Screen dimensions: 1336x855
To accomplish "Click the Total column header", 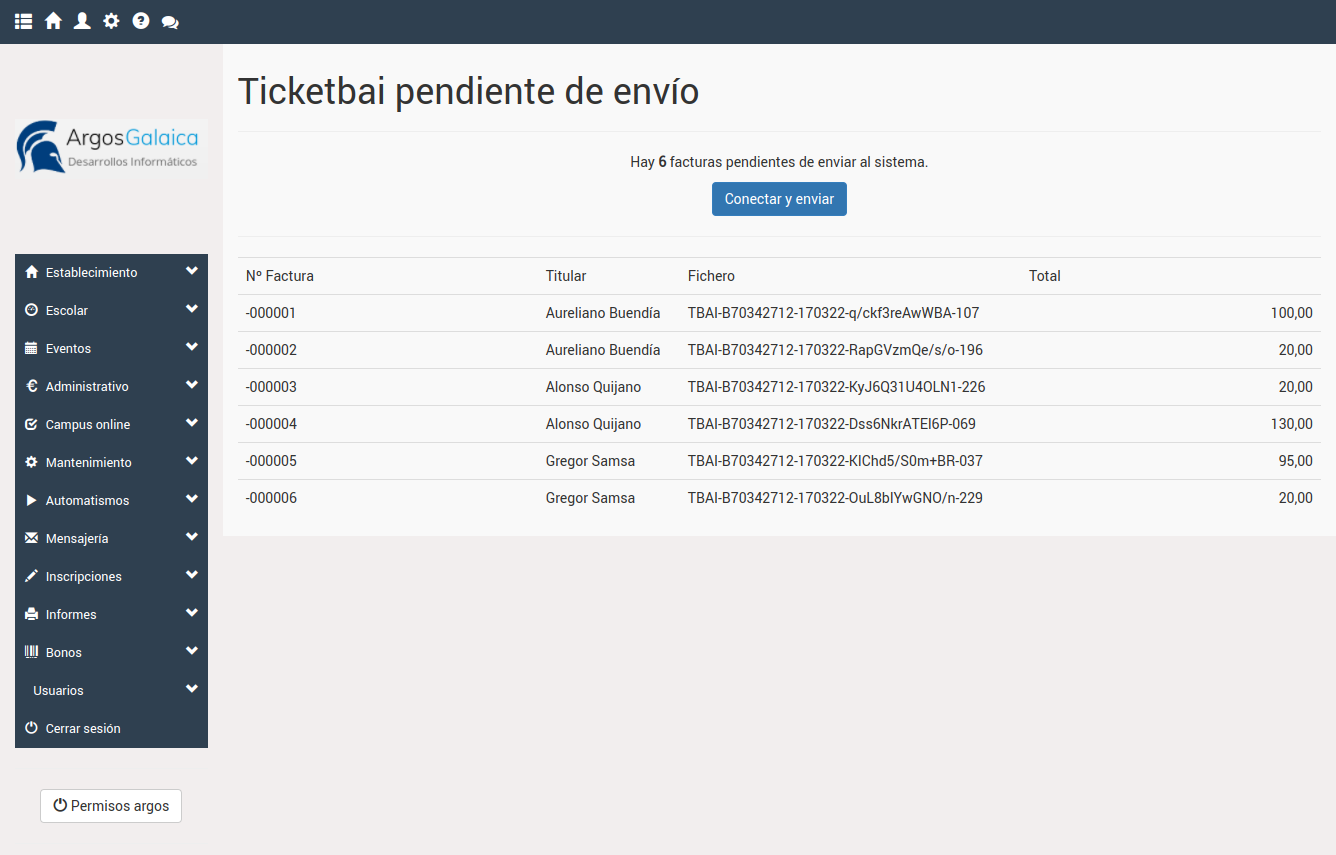I will tap(1045, 276).
